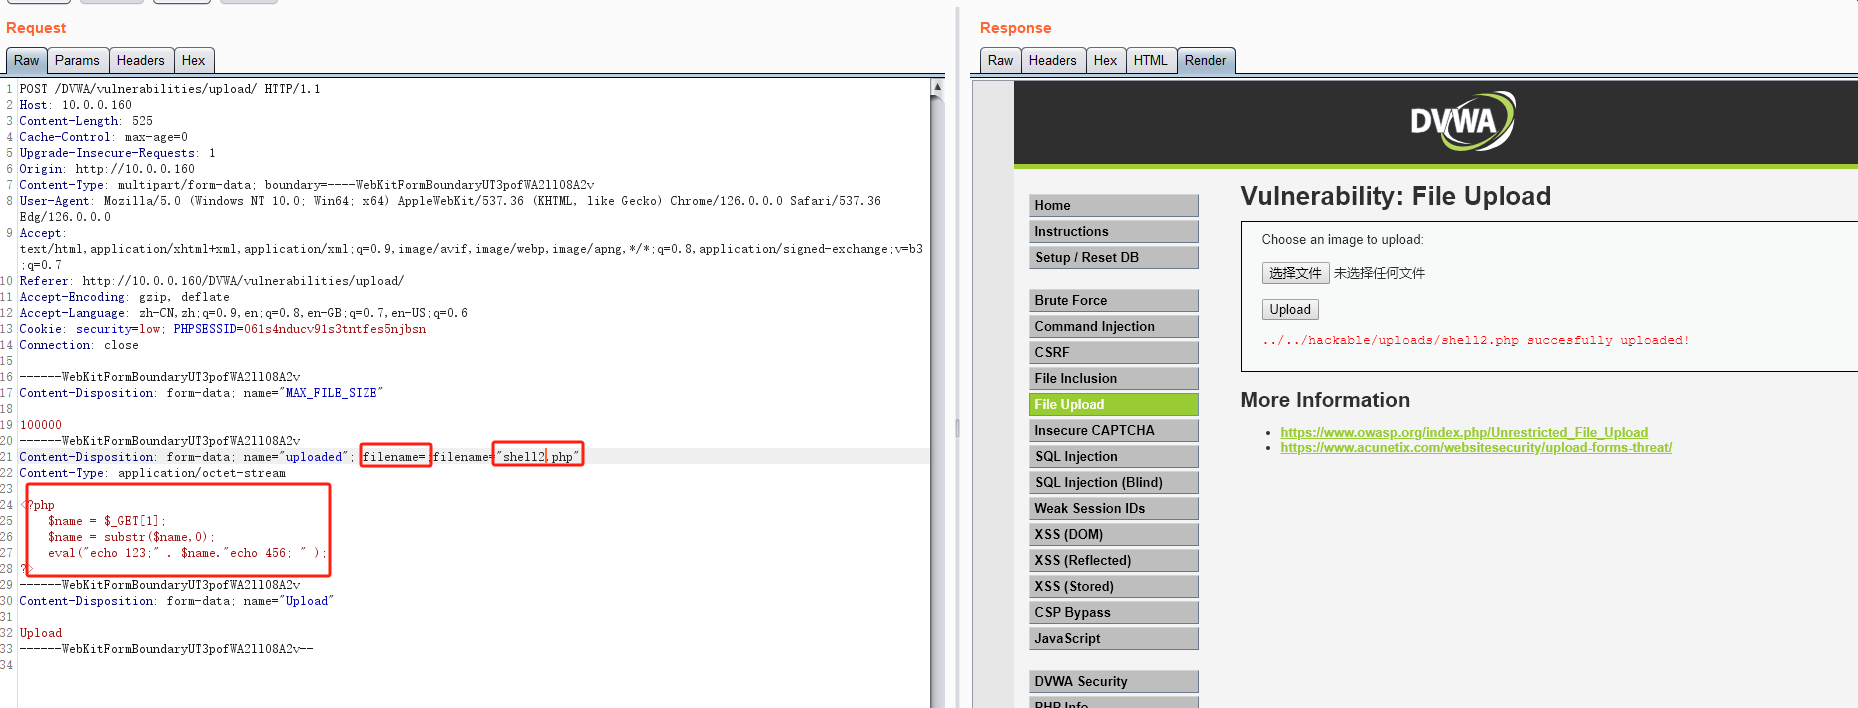Click the Upload button in the rendered form
The width and height of the screenshot is (1858, 708).
[1290, 310]
